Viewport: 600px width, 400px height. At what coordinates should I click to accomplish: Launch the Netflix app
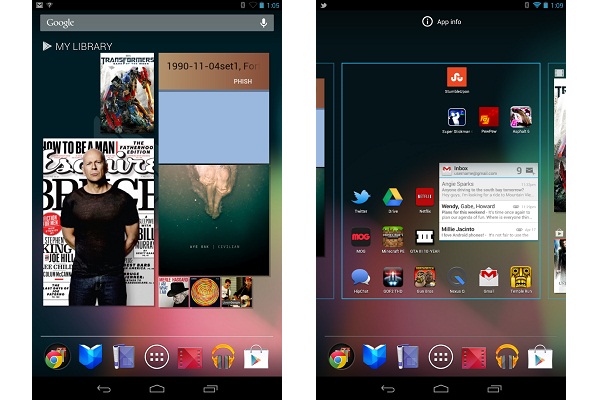coord(424,196)
